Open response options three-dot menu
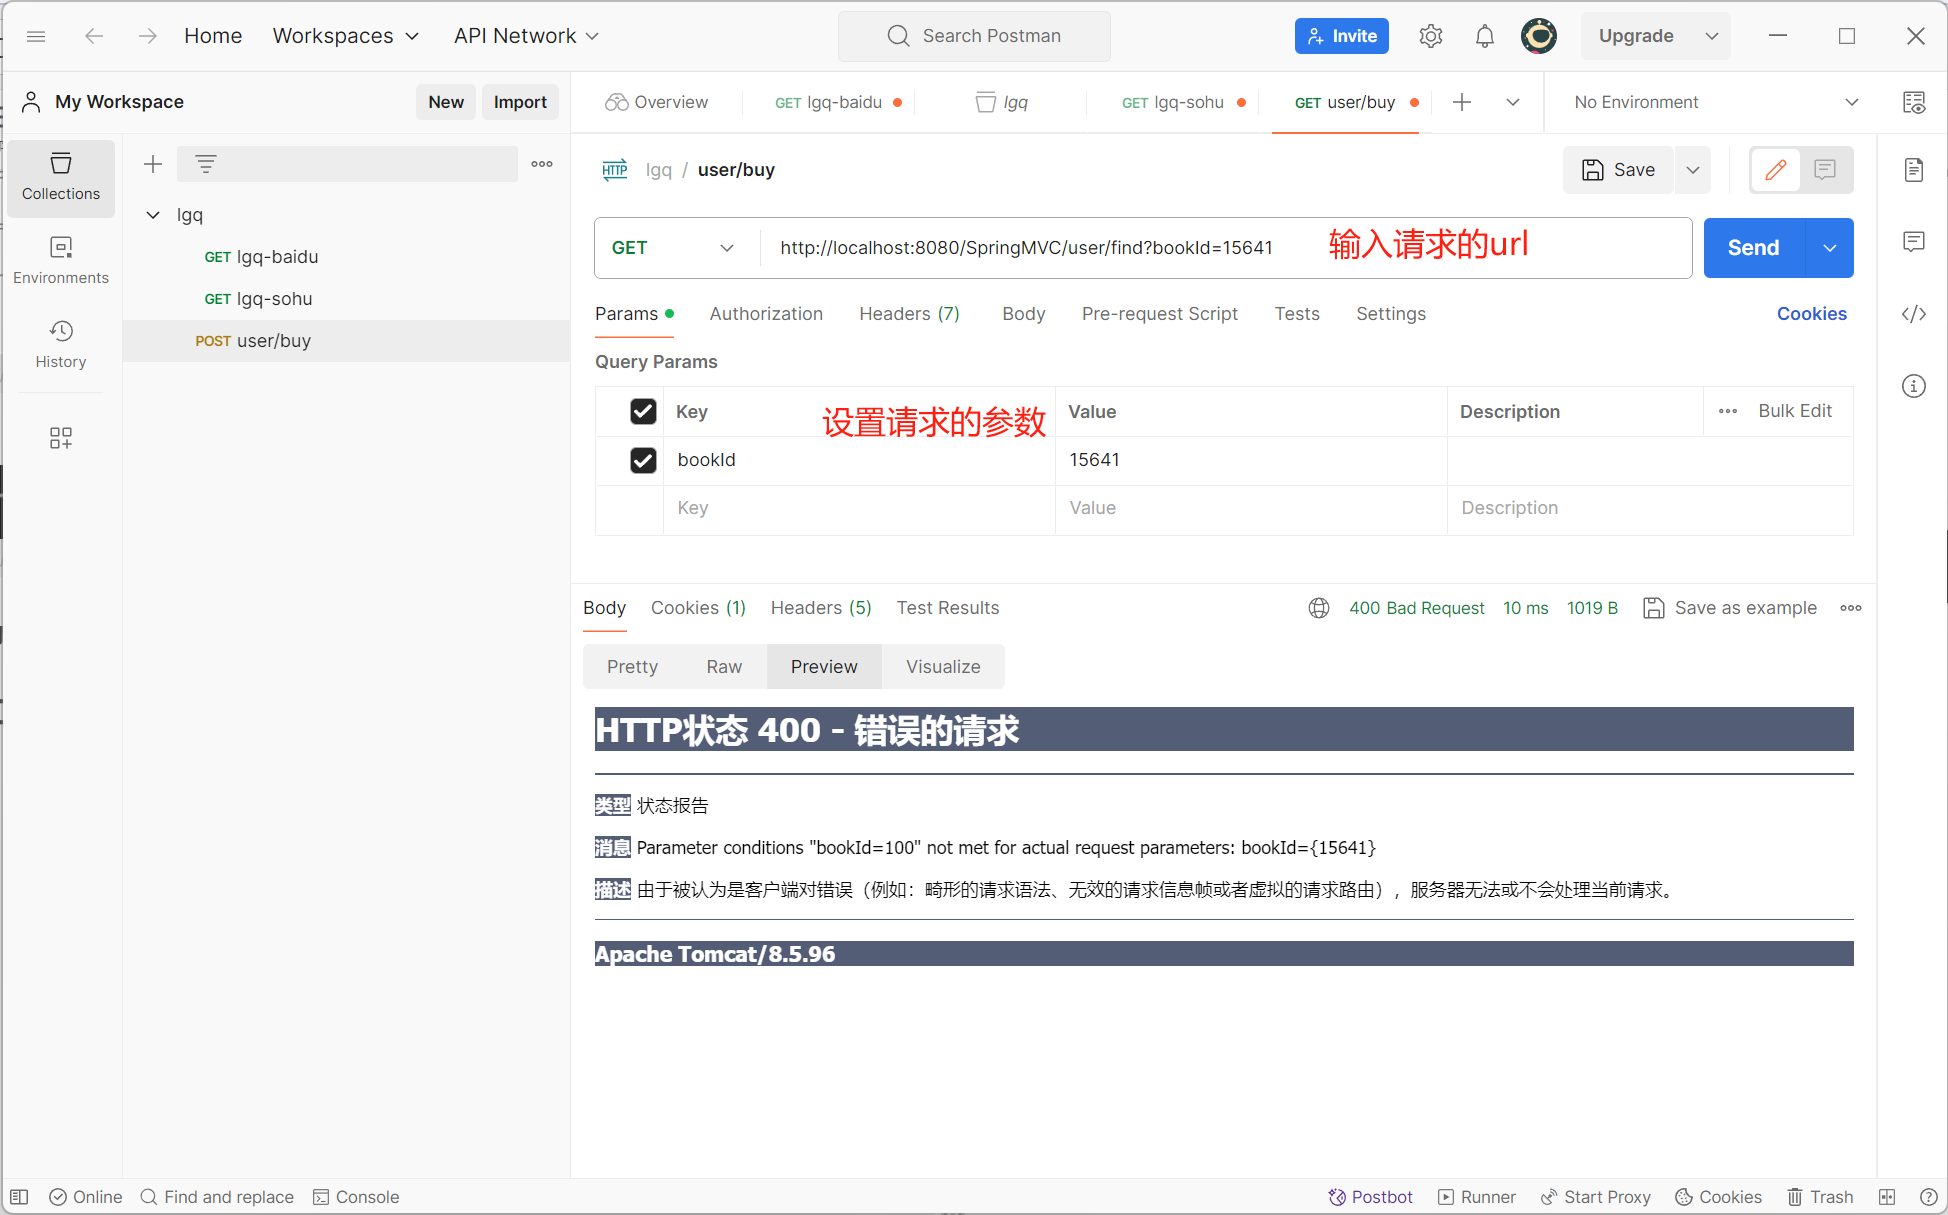 (x=1851, y=608)
